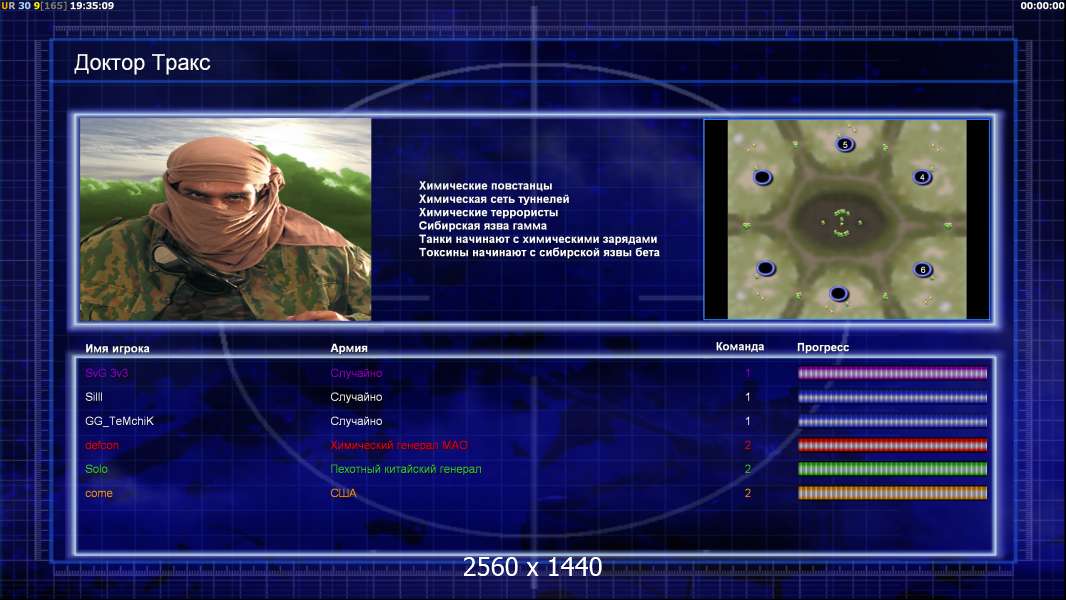Image resolution: width=1066 pixels, height=600 pixels.
Task: Click start position marker 5 on the minimap
Action: 845,144
